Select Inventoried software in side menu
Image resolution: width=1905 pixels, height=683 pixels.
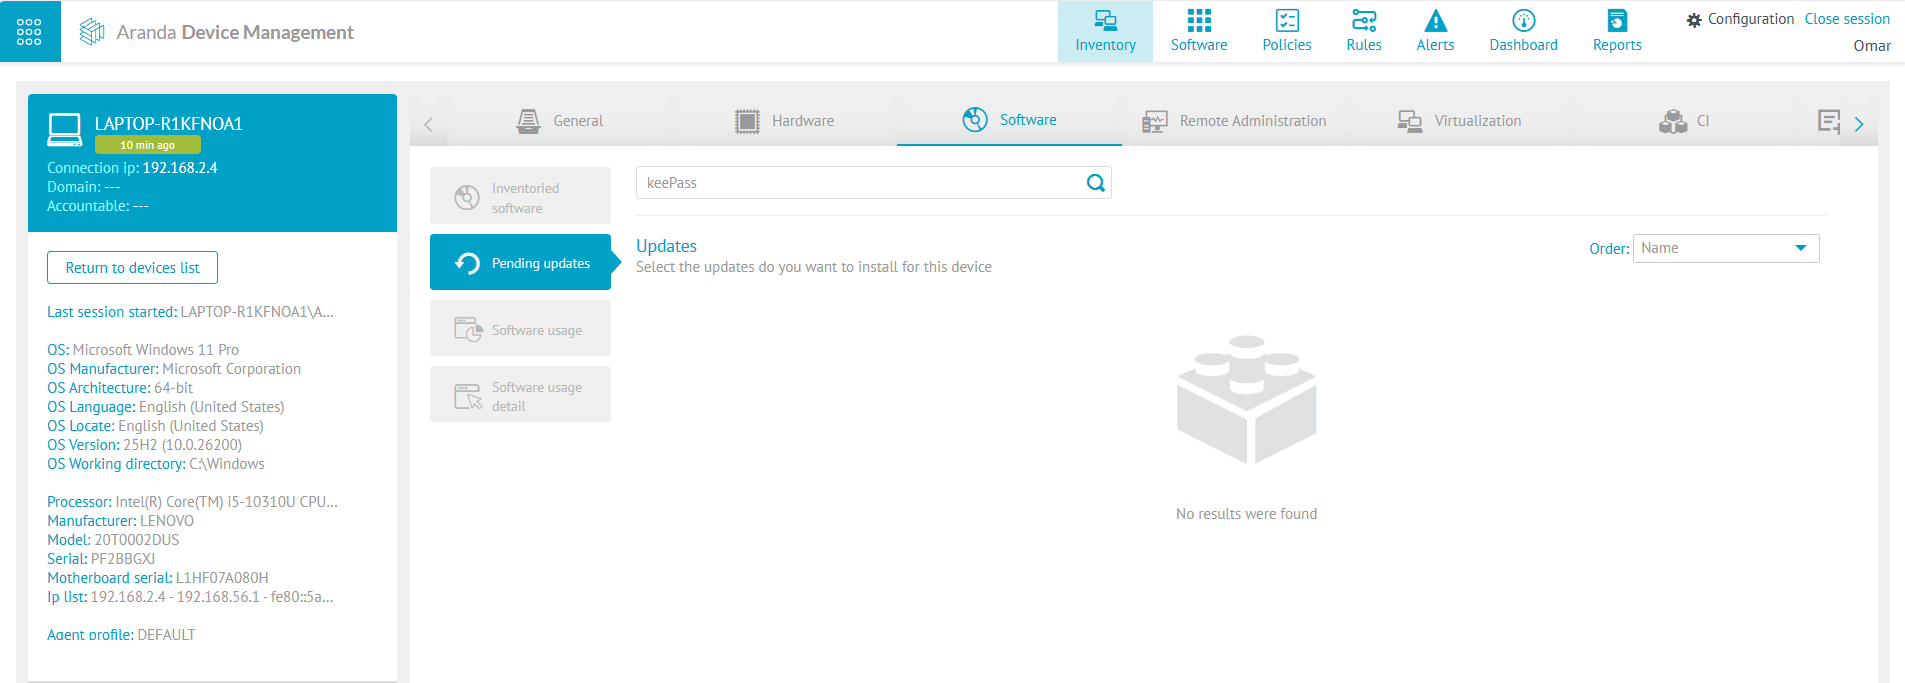coord(520,197)
